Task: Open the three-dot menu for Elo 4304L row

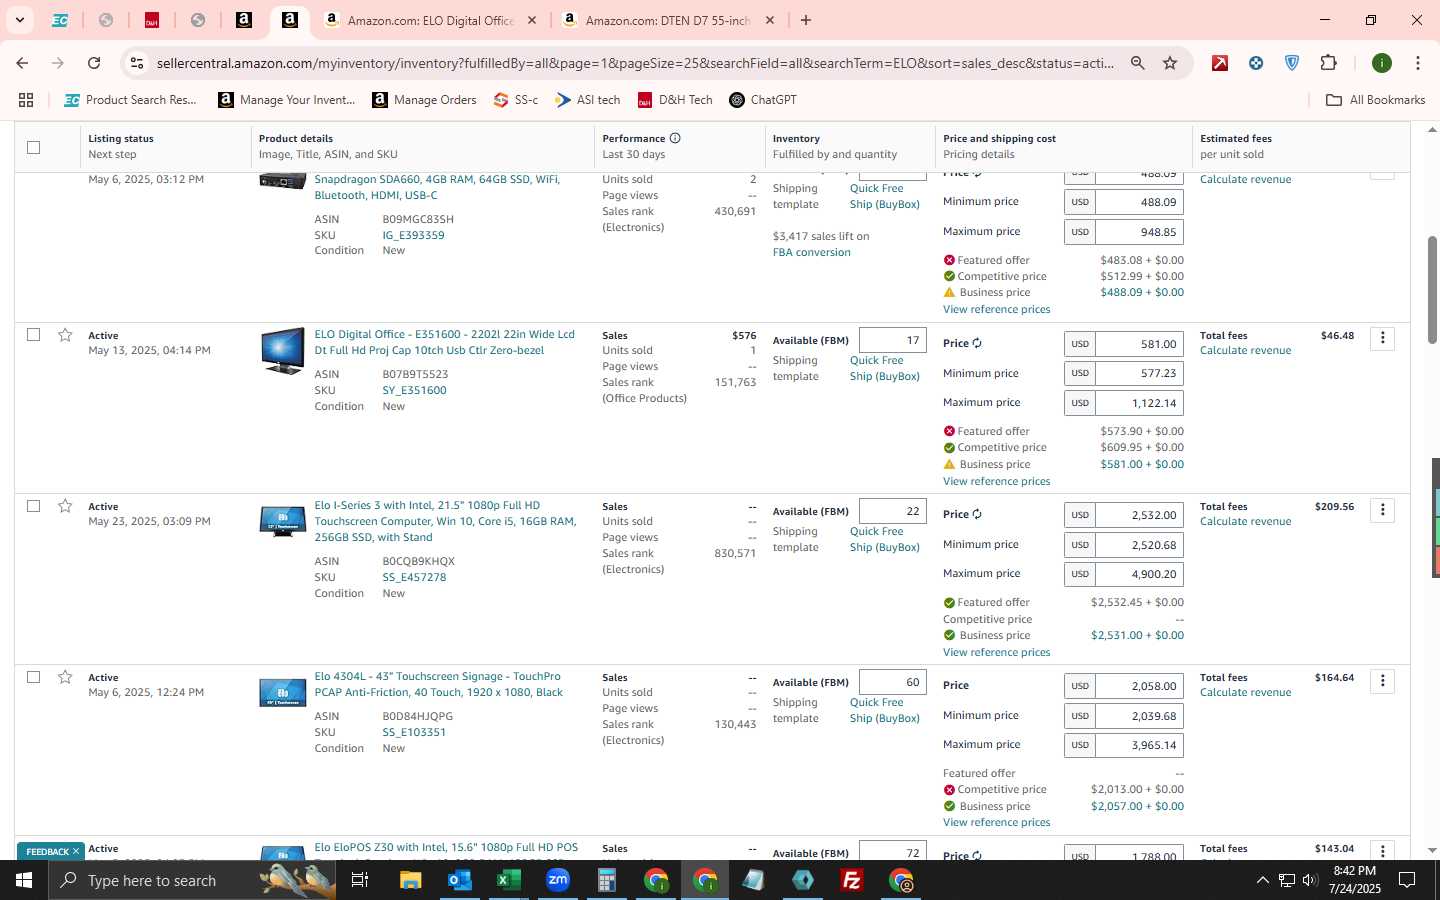Action: (1382, 681)
